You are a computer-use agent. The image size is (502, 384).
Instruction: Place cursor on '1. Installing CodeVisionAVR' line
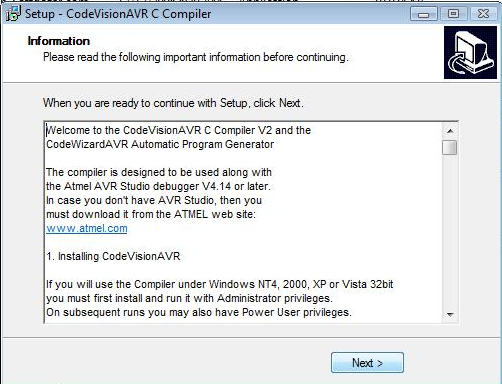pos(113,256)
